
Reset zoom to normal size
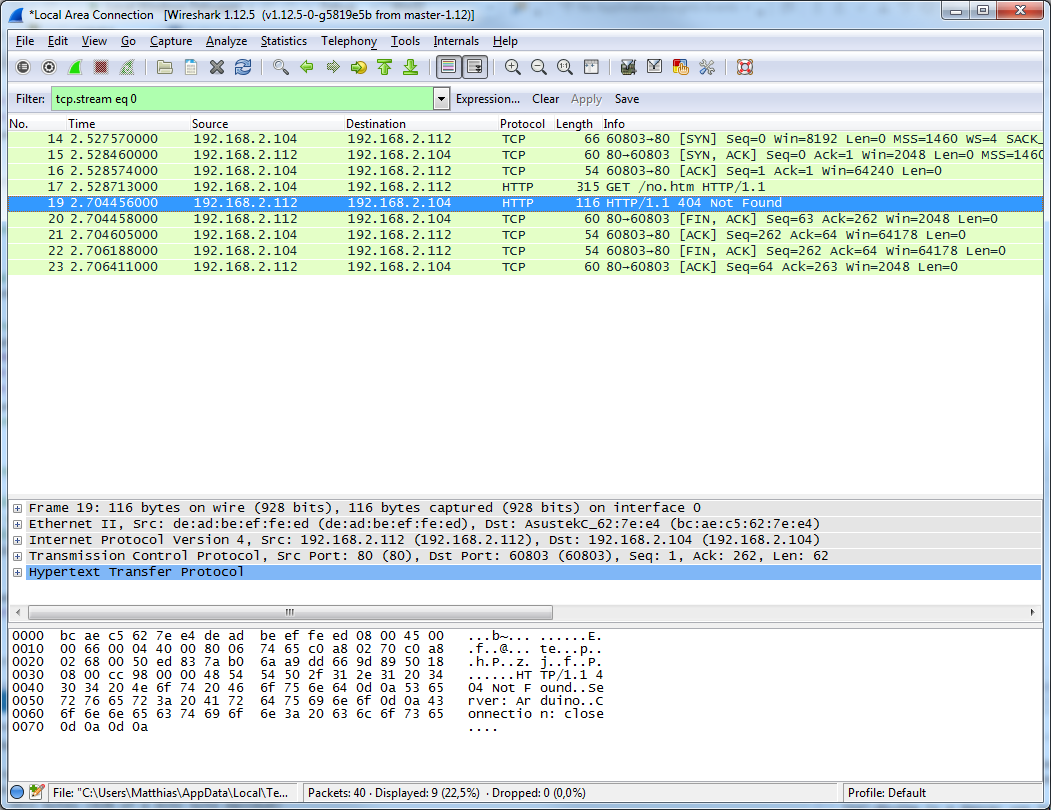[565, 67]
